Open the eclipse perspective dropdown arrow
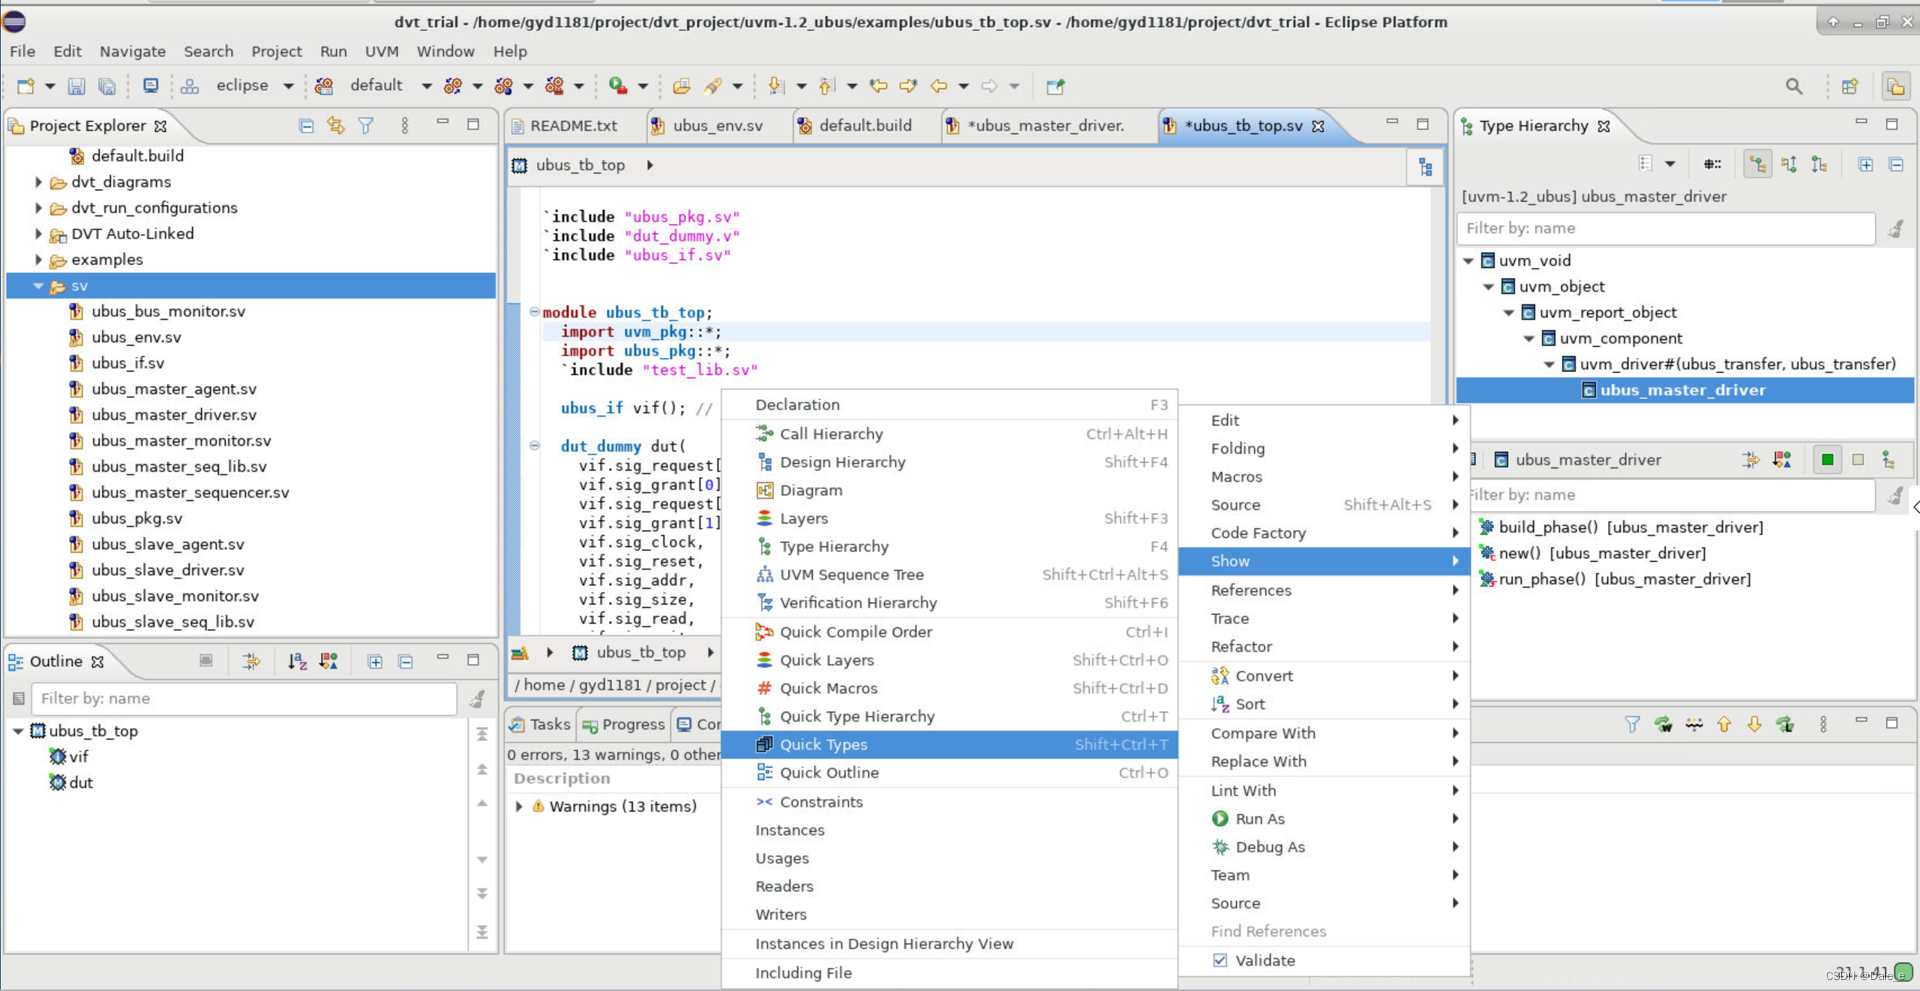Viewport: 1920px width, 991px height. pos(288,86)
